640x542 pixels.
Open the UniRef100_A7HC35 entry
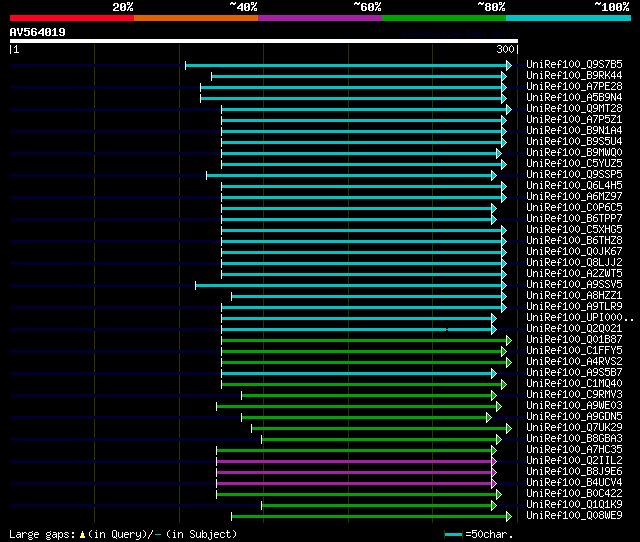pyautogui.click(x=574, y=450)
